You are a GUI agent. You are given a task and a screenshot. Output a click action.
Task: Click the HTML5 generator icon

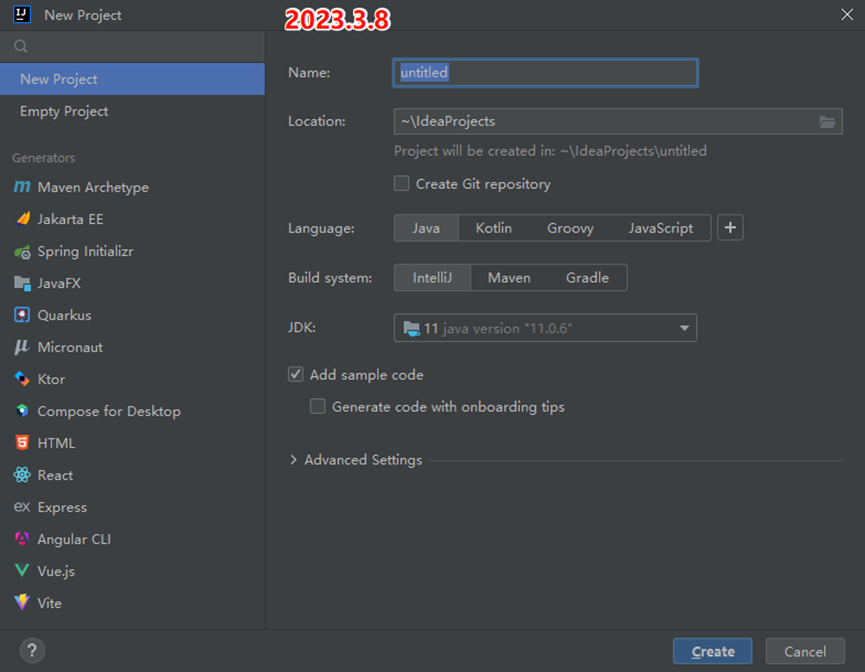pos(22,443)
